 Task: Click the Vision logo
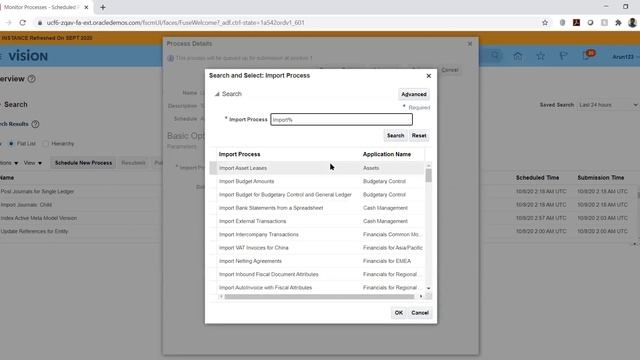click(28, 56)
